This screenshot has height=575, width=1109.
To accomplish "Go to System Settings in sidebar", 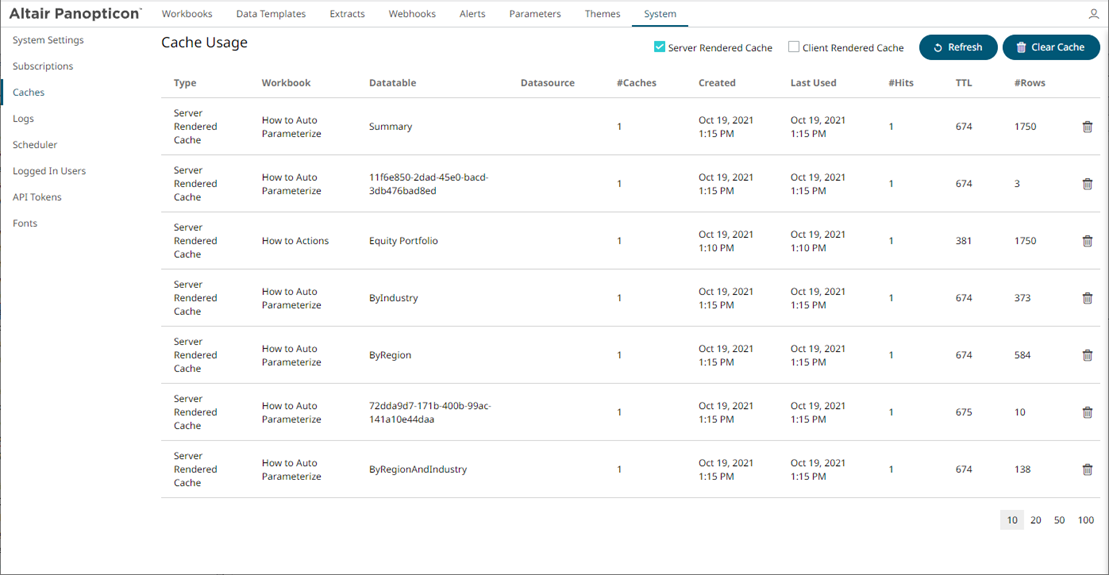I will pyautogui.click(x=48, y=40).
